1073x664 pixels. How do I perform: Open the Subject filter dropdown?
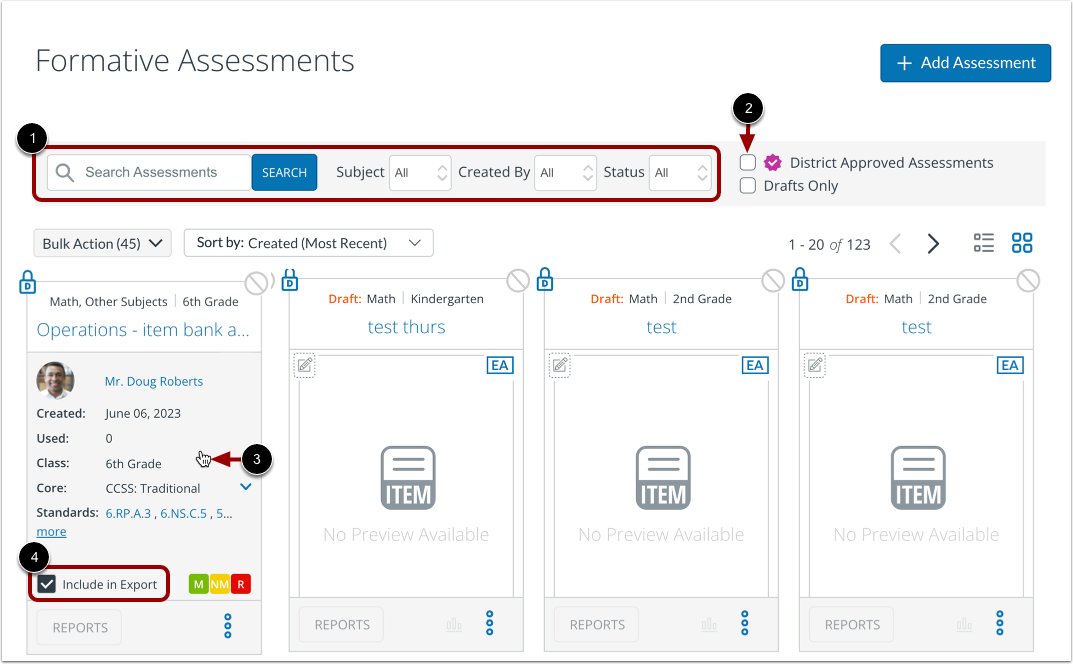point(420,172)
